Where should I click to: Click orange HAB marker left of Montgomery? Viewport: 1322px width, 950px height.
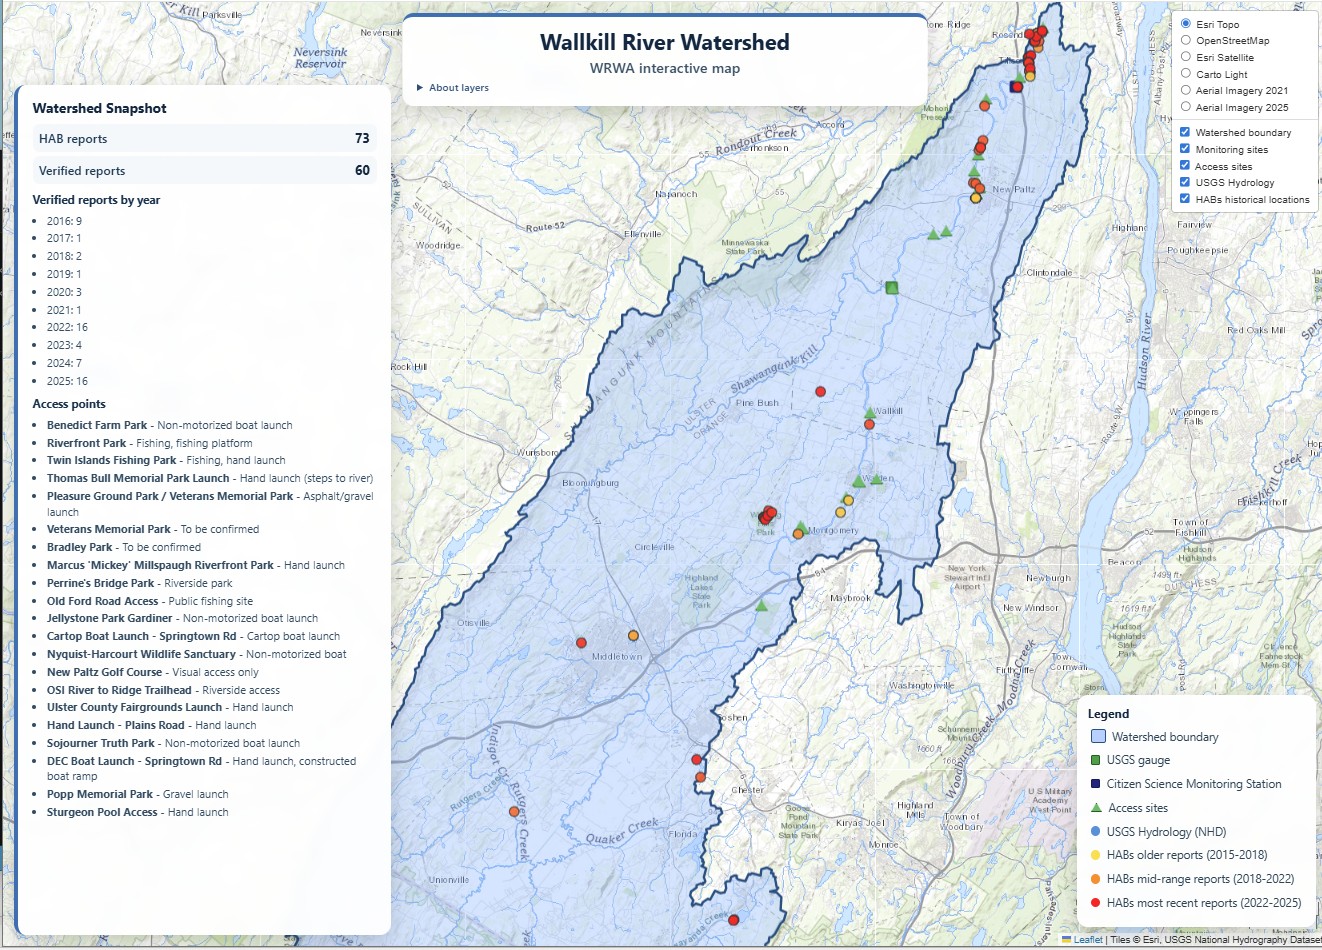(798, 534)
